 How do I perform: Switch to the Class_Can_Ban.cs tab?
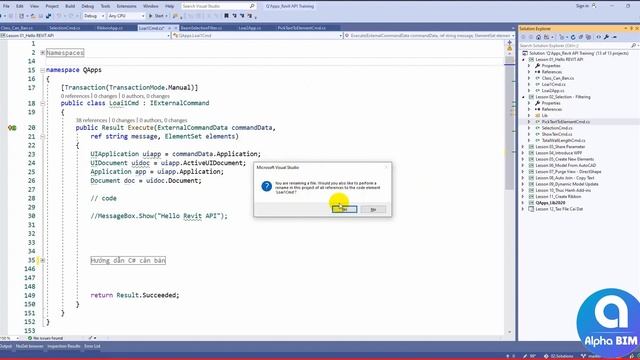pyautogui.click(x=17, y=28)
